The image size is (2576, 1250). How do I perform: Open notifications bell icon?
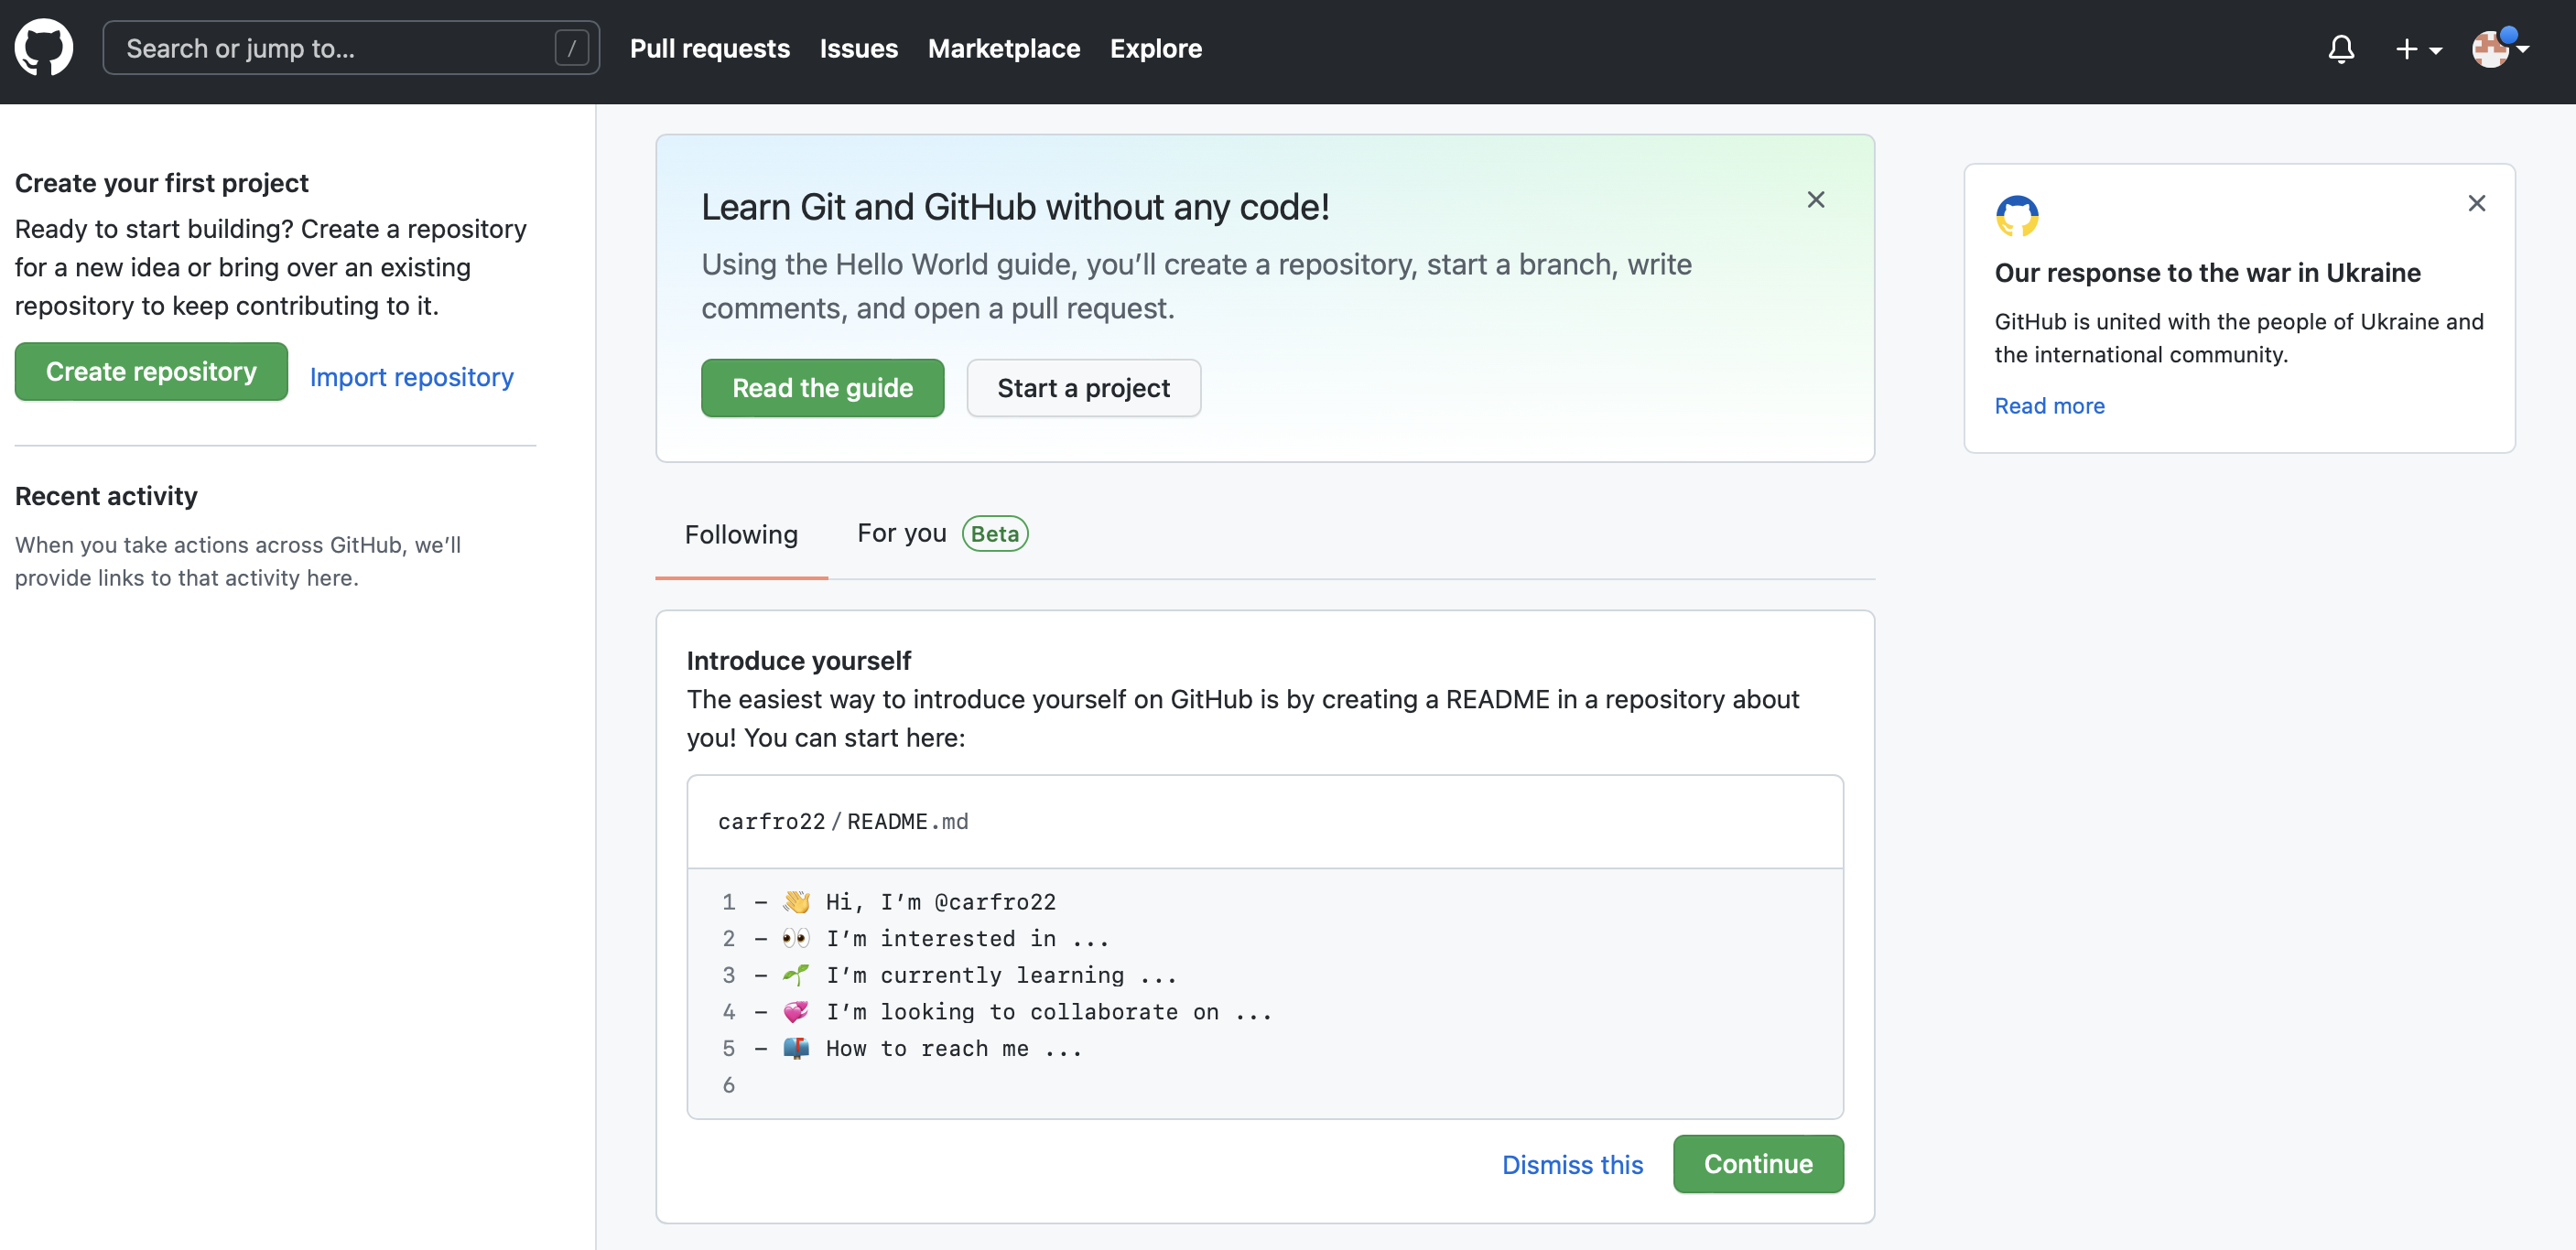click(x=2340, y=49)
